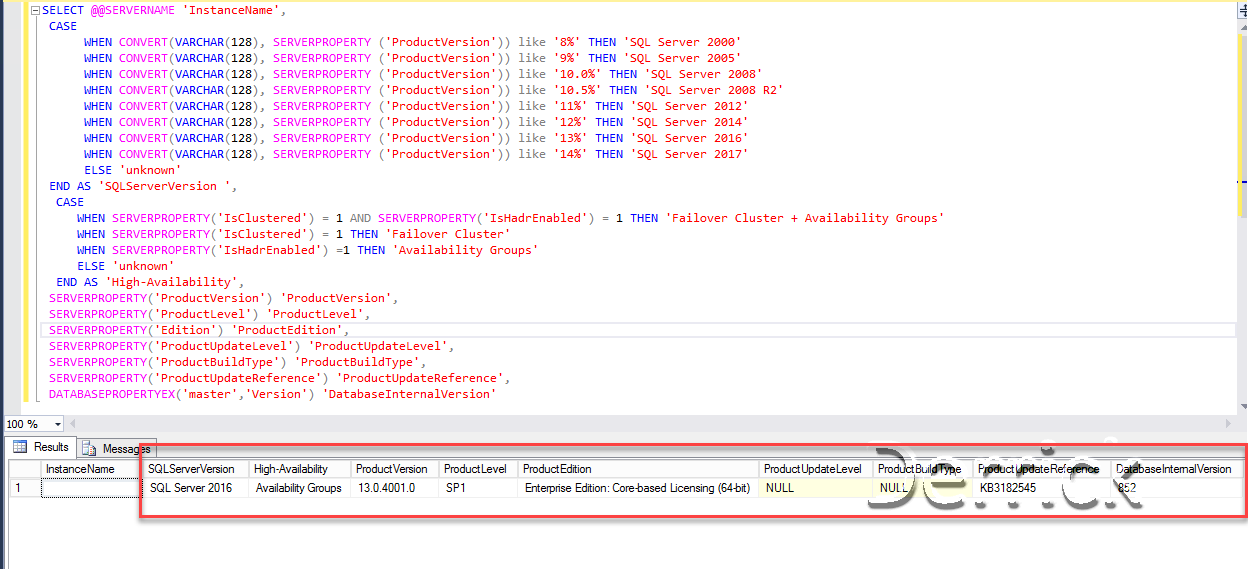The width and height of the screenshot is (1248, 569).
Task: Click the SERVERPROPERTY('Edition') line in query
Action: (199, 330)
